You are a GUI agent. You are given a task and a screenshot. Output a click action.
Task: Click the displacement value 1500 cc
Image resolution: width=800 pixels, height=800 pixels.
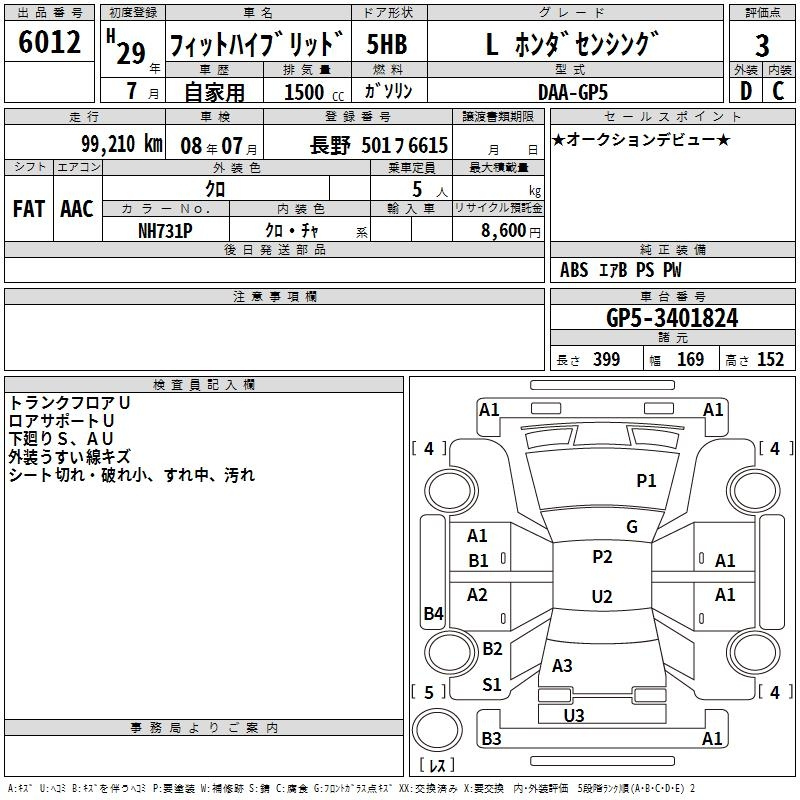coord(314,92)
